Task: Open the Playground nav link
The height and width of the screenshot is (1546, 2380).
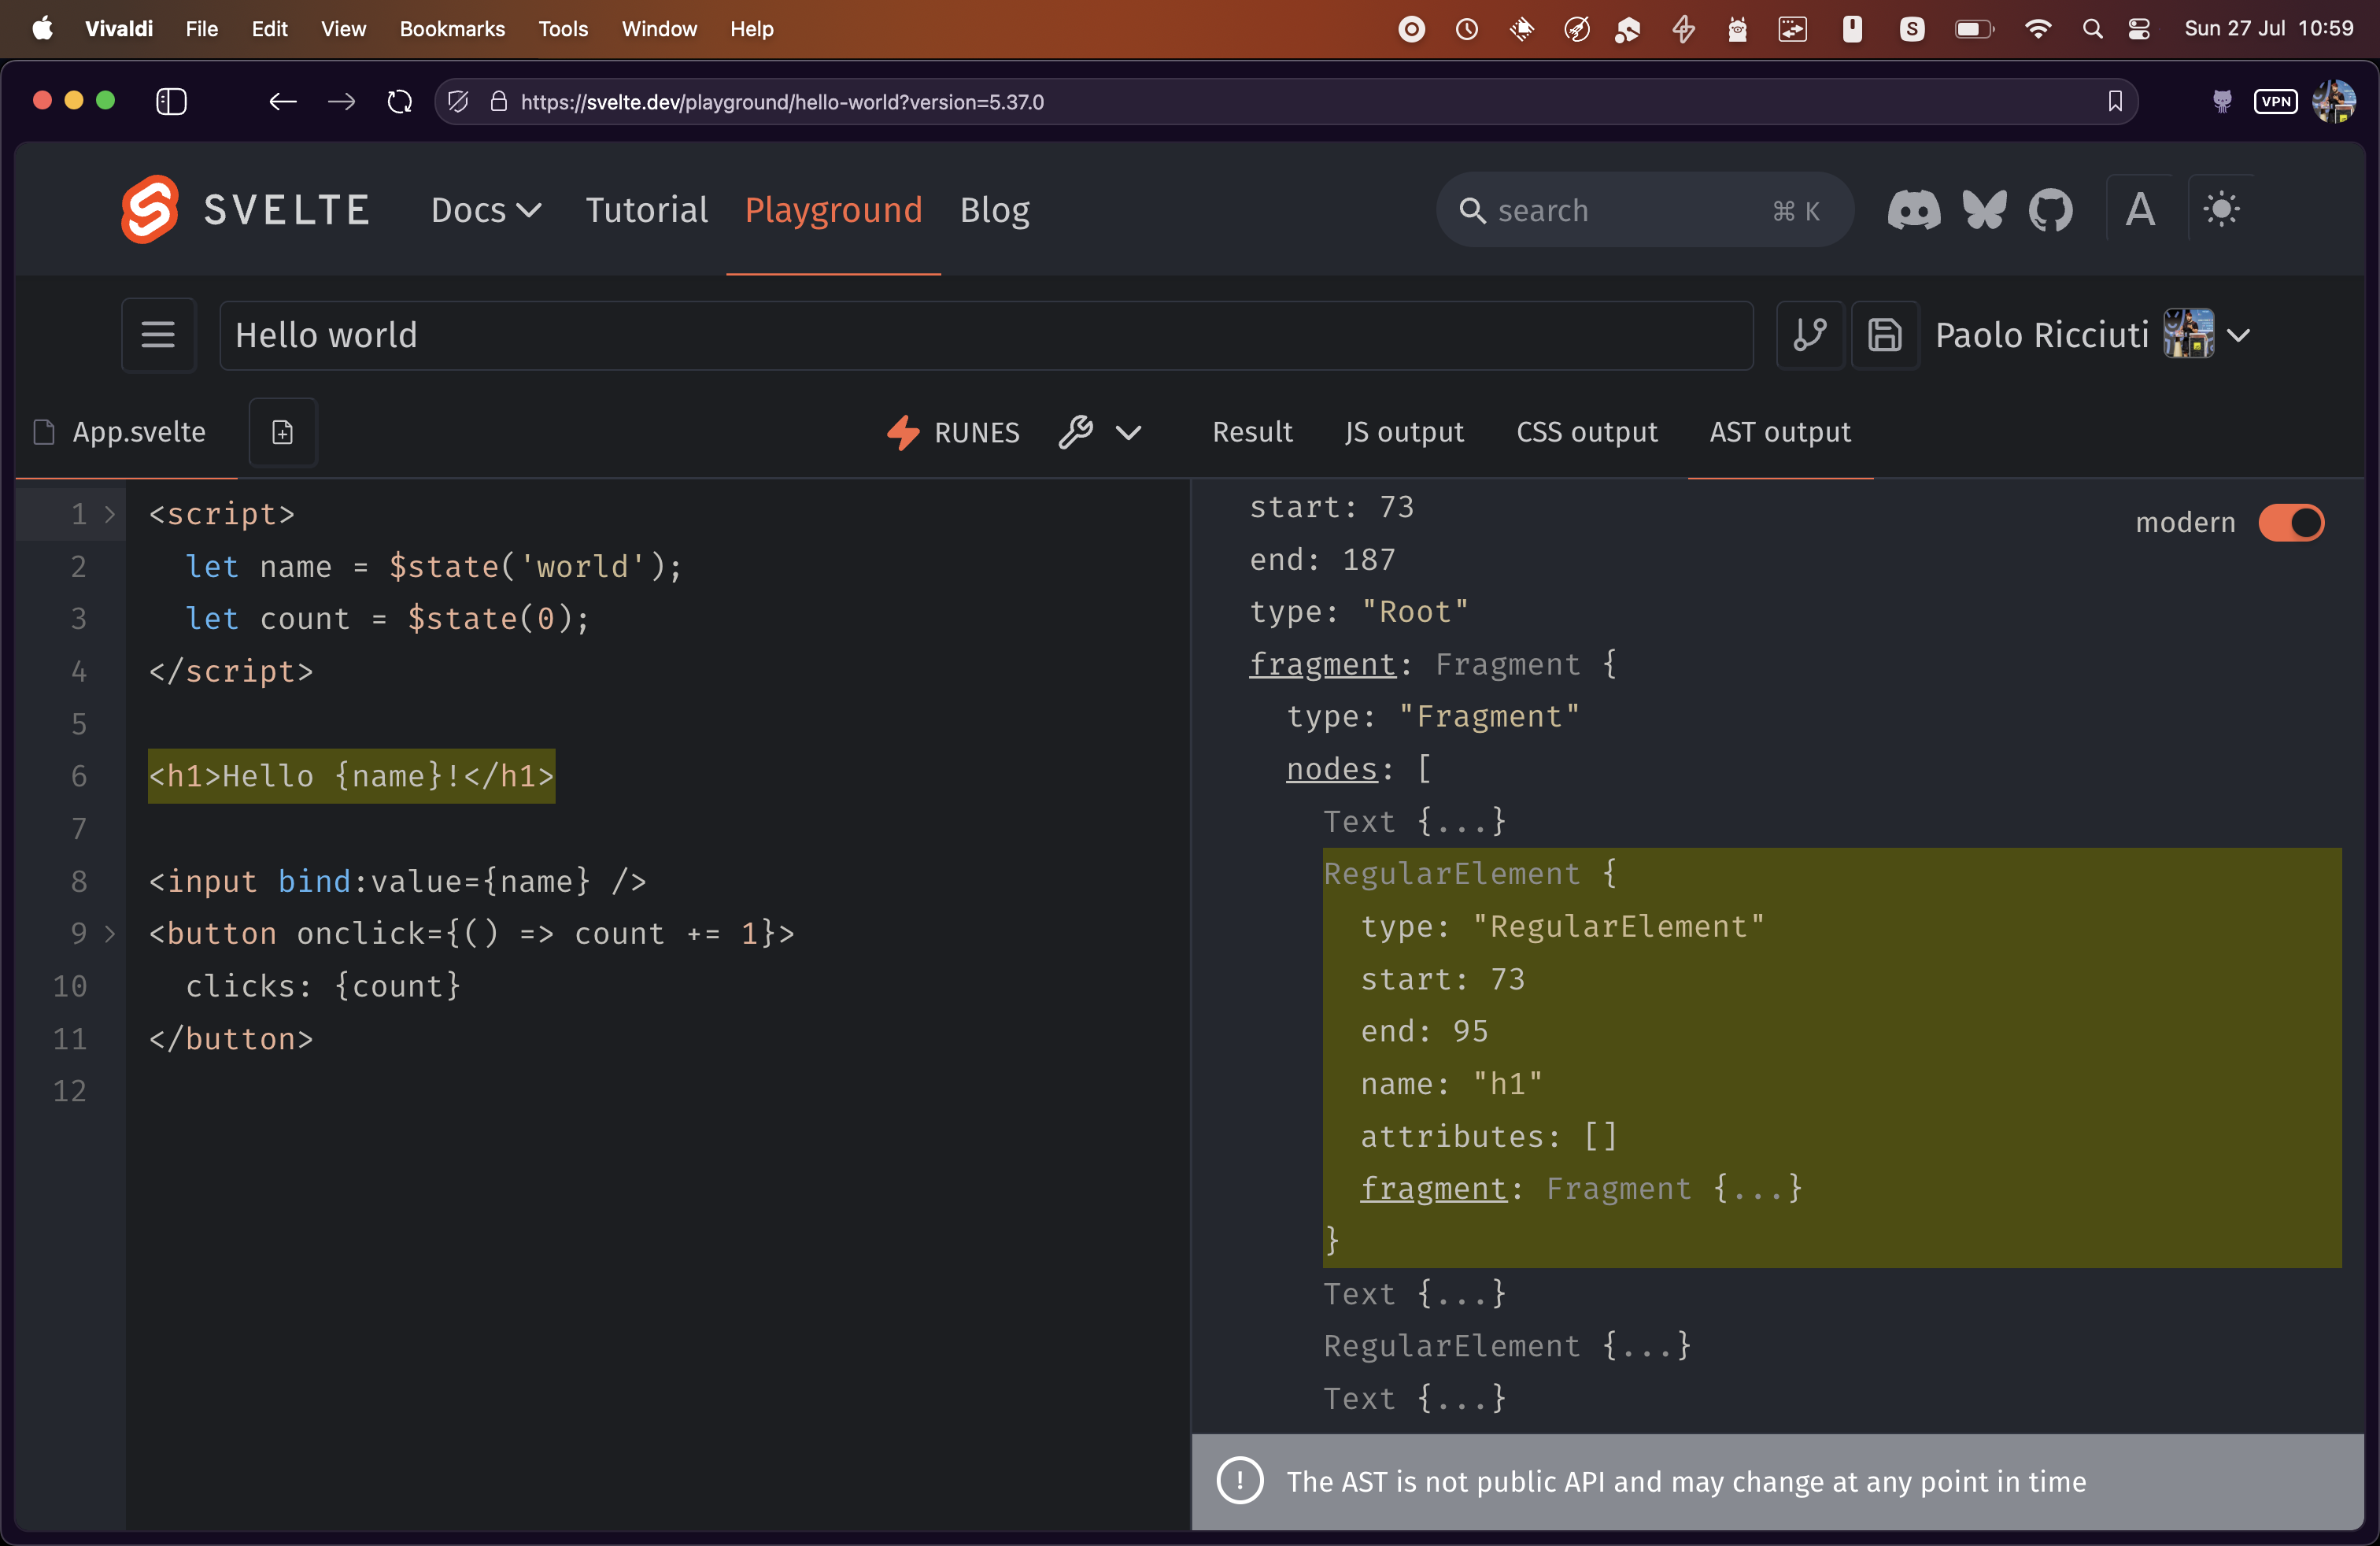Action: coord(833,210)
